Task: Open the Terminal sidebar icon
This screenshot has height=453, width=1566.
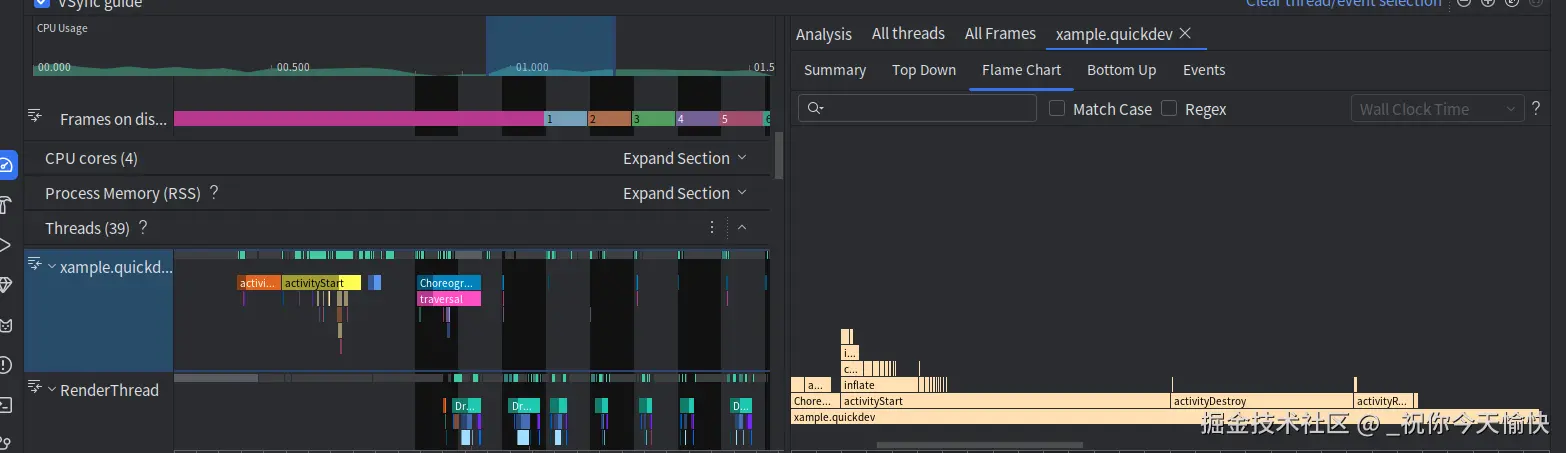Action: (x=5, y=405)
